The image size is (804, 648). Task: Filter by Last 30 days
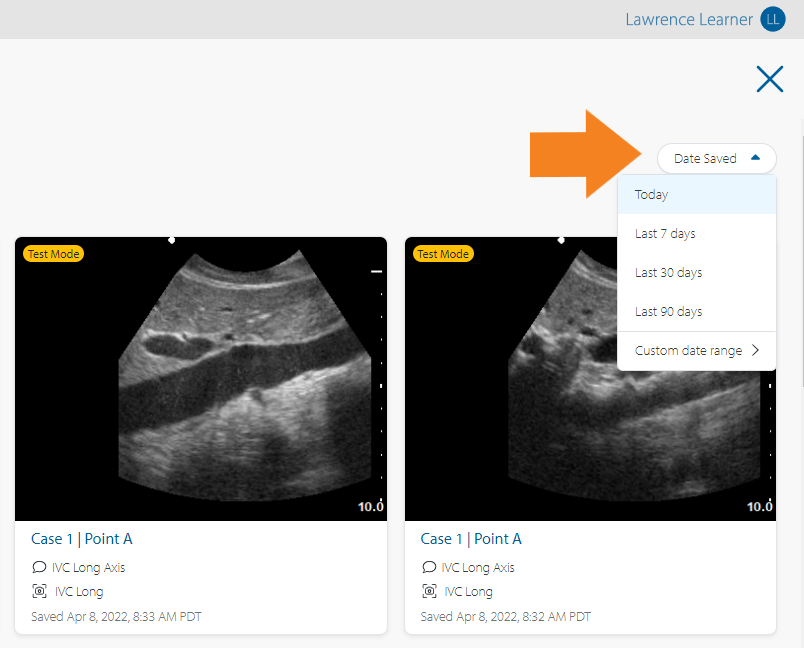coord(668,273)
